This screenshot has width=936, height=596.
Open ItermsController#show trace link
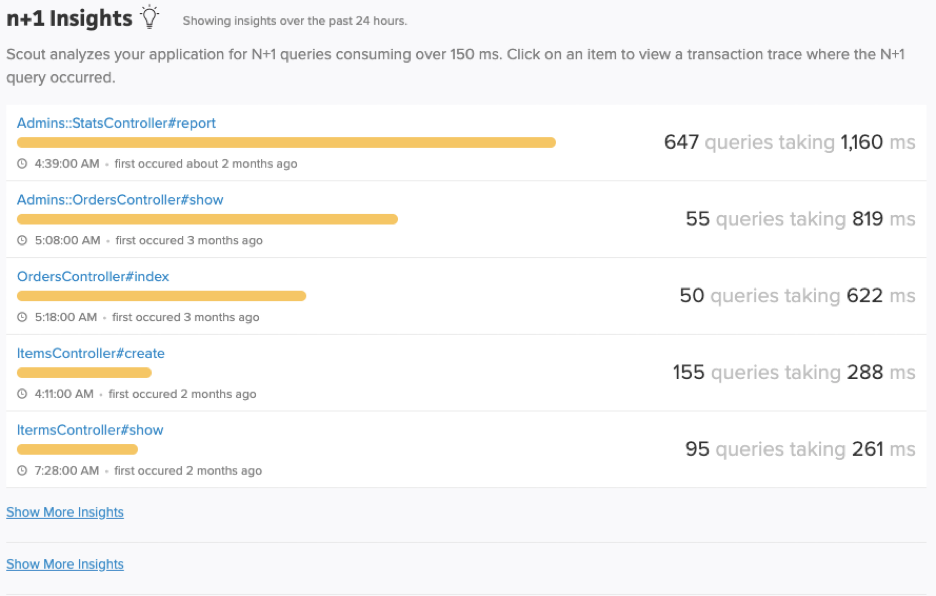pyautogui.click(x=90, y=430)
